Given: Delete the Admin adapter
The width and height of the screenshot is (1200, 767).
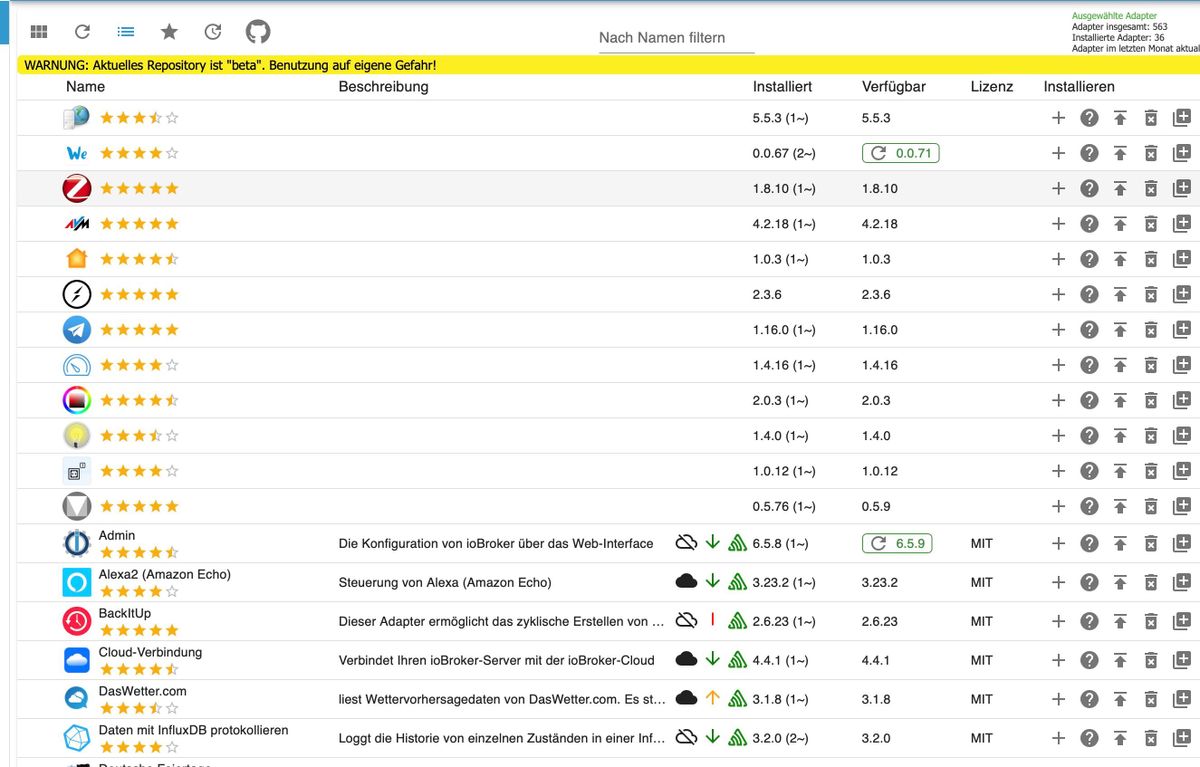Looking at the screenshot, I should 1151,543.
